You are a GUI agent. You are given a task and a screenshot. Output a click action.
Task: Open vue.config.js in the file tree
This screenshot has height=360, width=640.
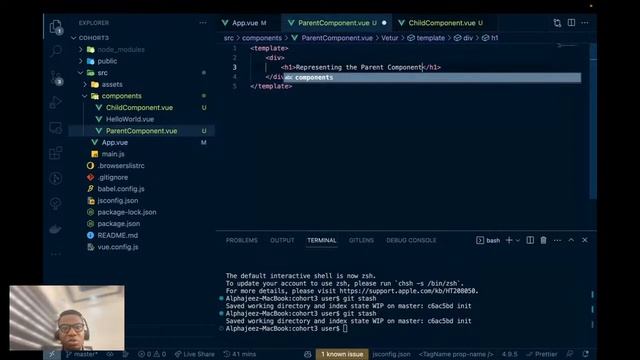[118, 247]
